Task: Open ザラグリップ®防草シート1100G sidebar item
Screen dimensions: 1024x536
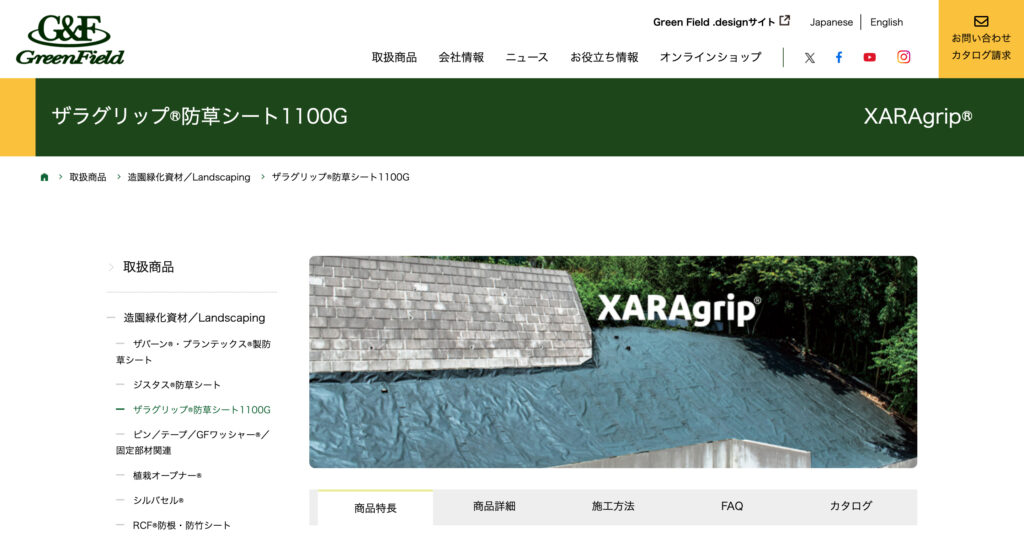Action: click(x=201, y=410)
